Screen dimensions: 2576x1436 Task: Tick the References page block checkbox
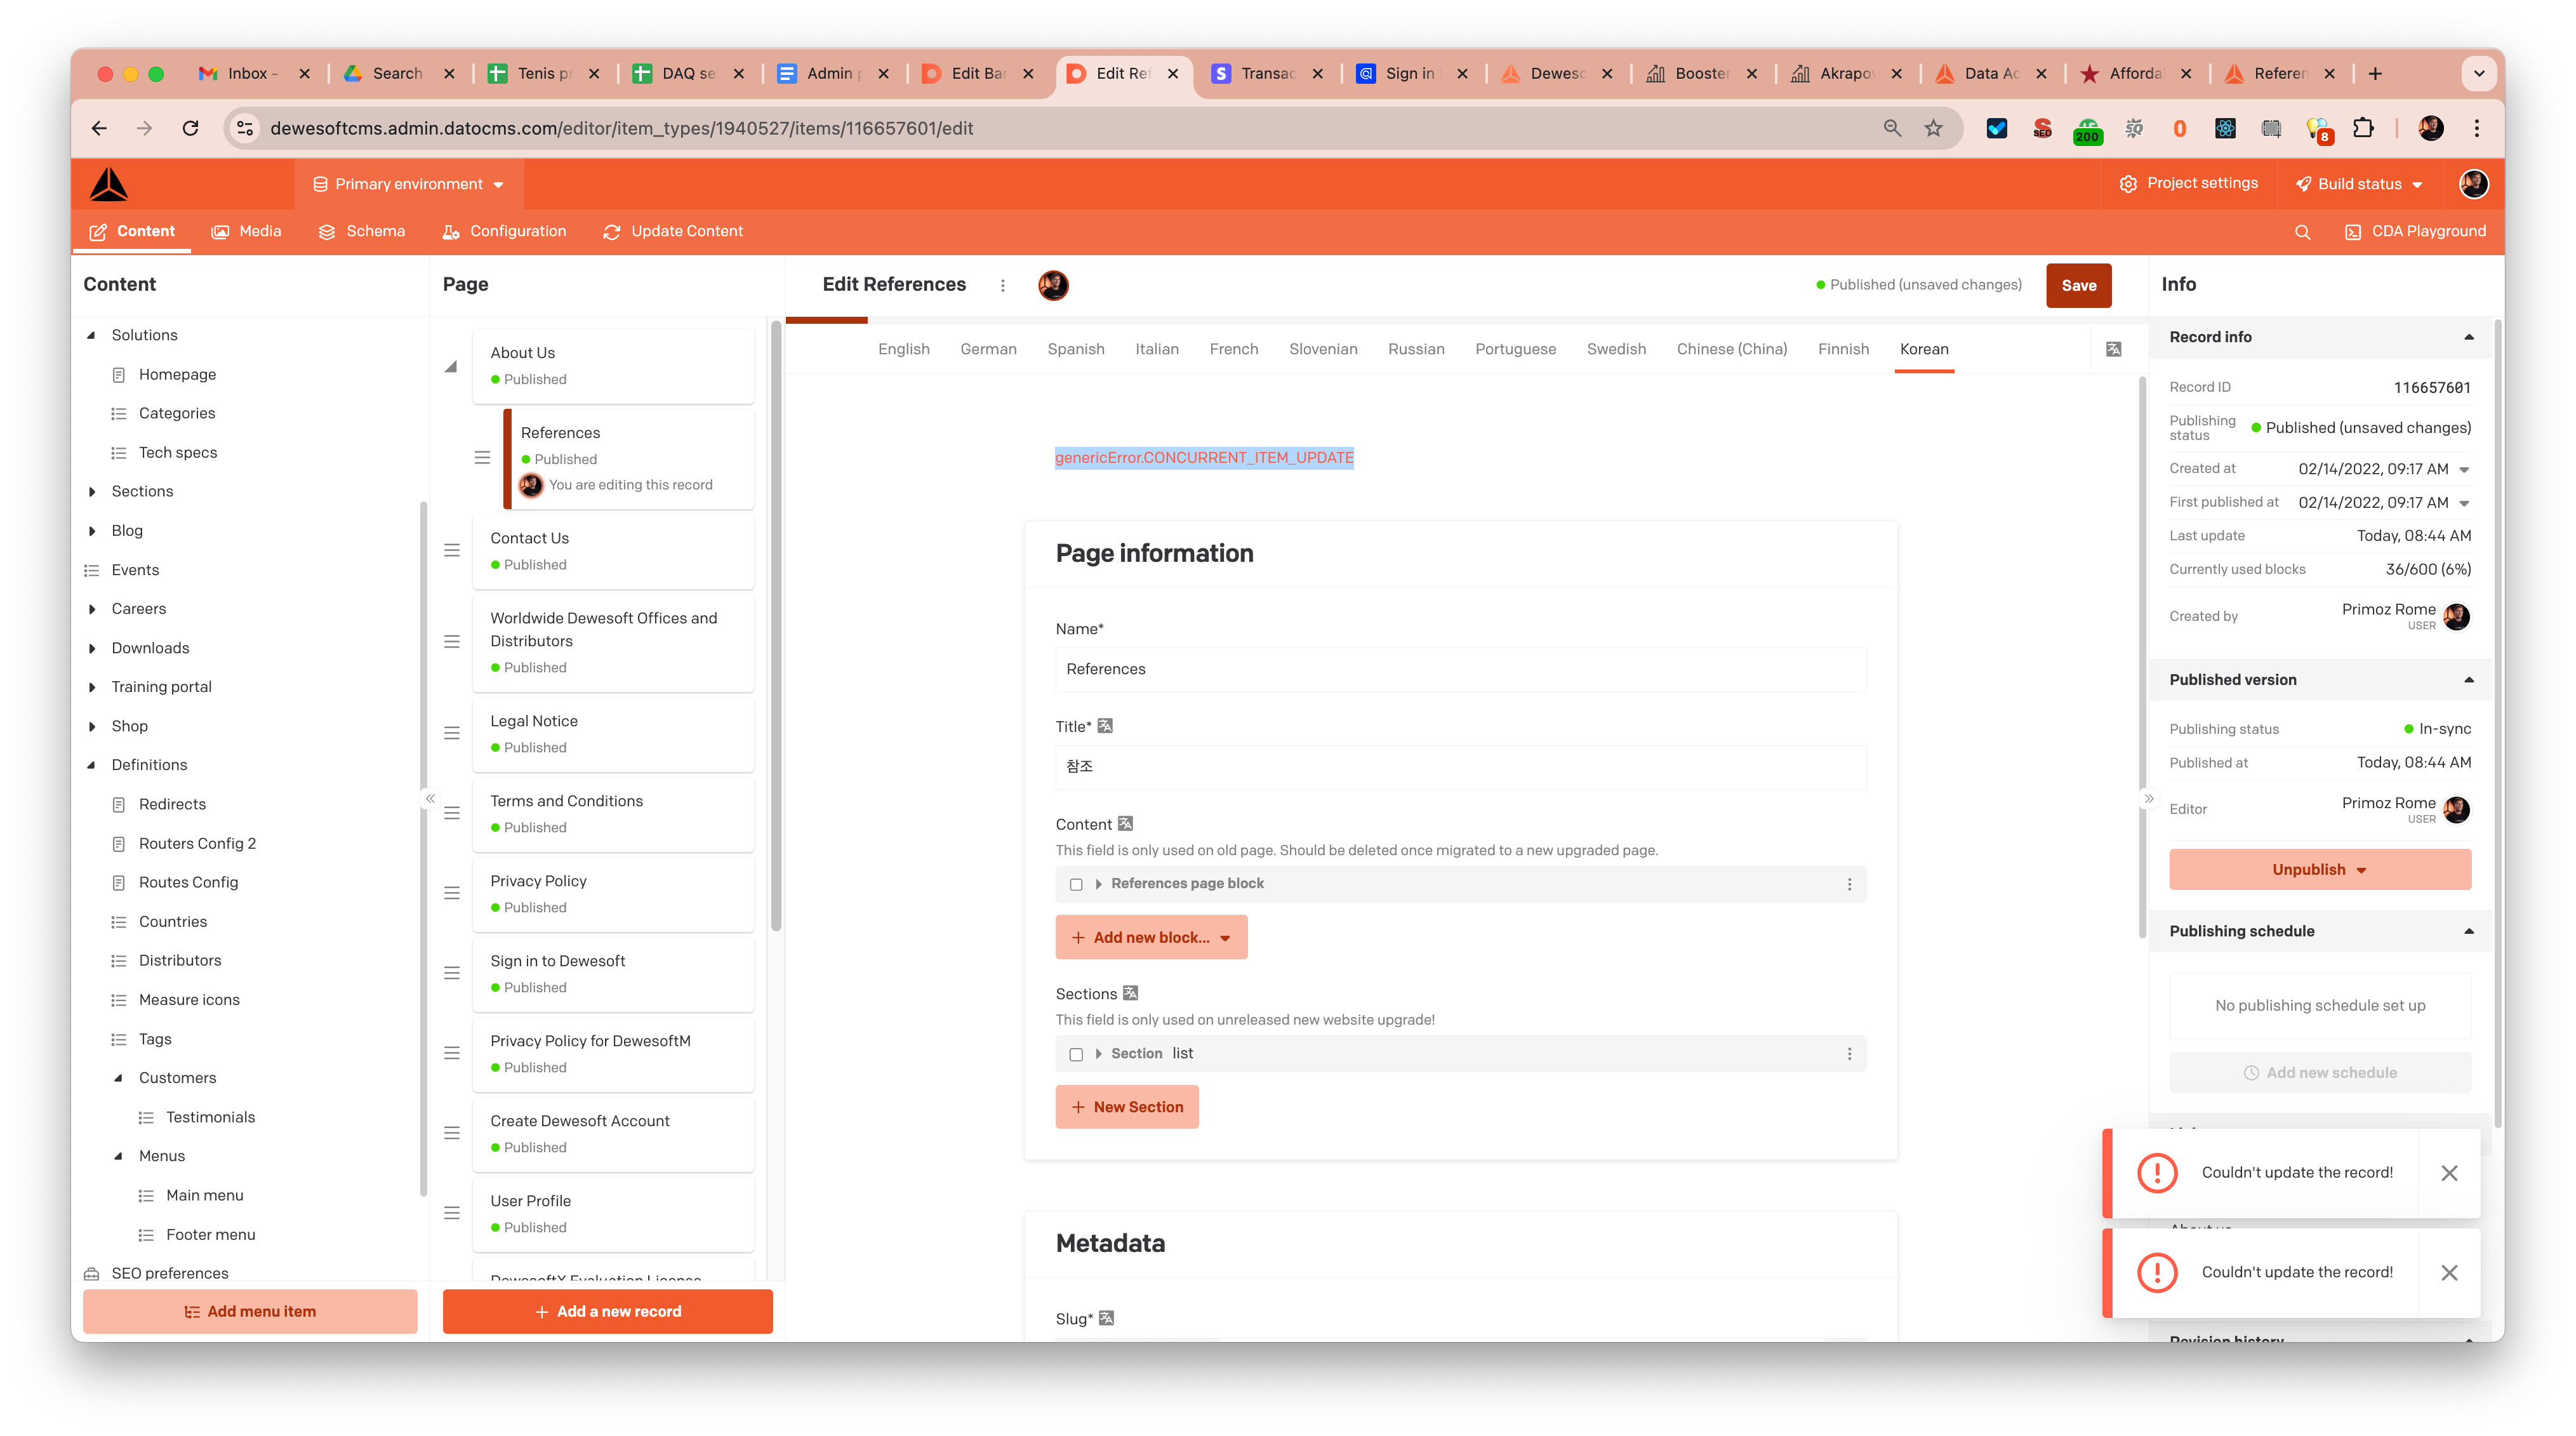1076,884
